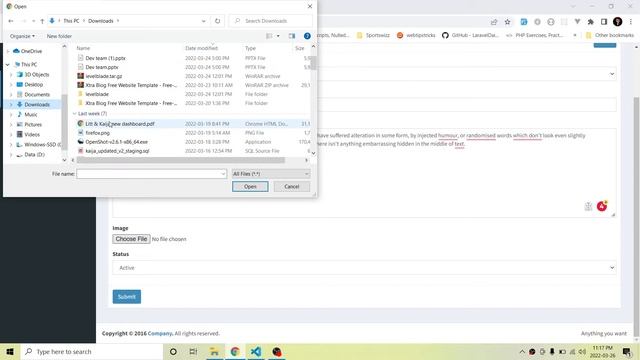Bookmark this page with the star icon
The width and height of the screenshot is (640, 360).
click(x=507, y=22)
